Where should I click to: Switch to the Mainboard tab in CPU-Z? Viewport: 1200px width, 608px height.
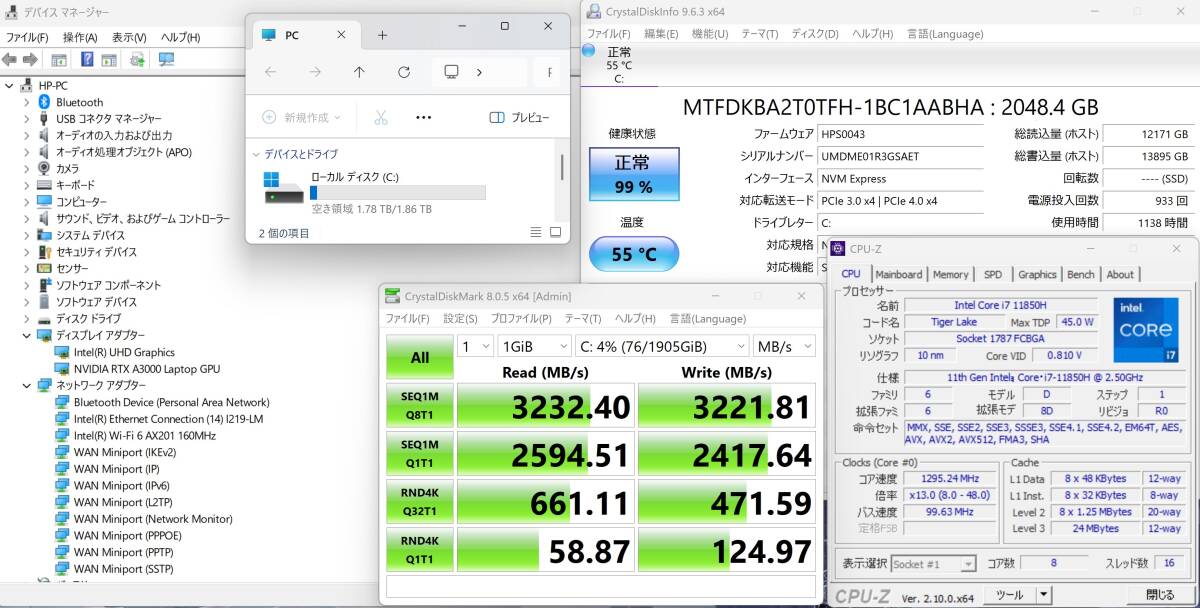click(x=898, y=274)
